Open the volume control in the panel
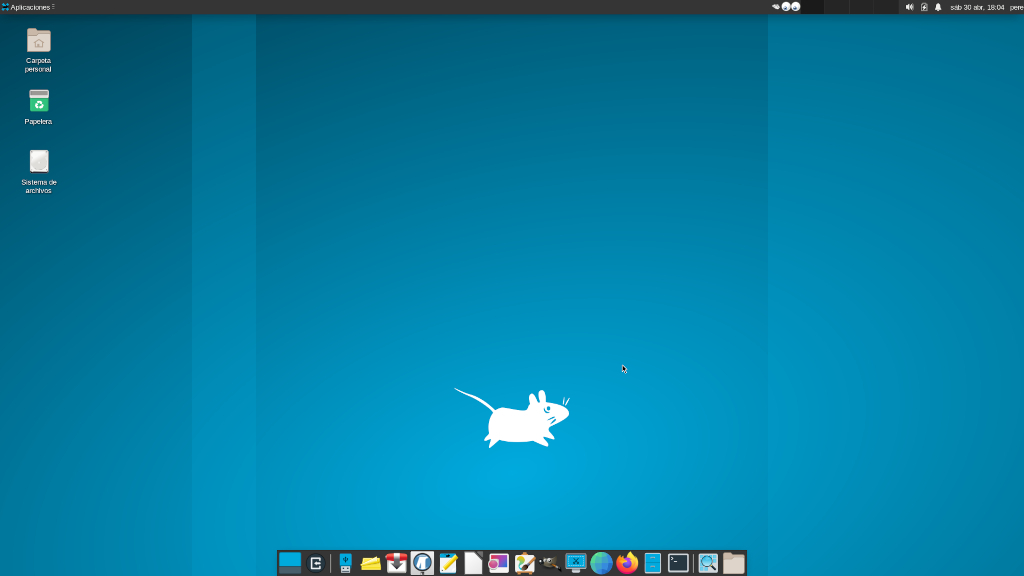The image size is (1024, 576). pos(909,7)
